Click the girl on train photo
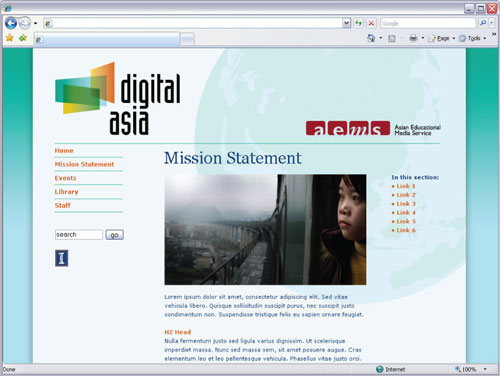This screenshot has height=376, width=500. tap(265, 229)
